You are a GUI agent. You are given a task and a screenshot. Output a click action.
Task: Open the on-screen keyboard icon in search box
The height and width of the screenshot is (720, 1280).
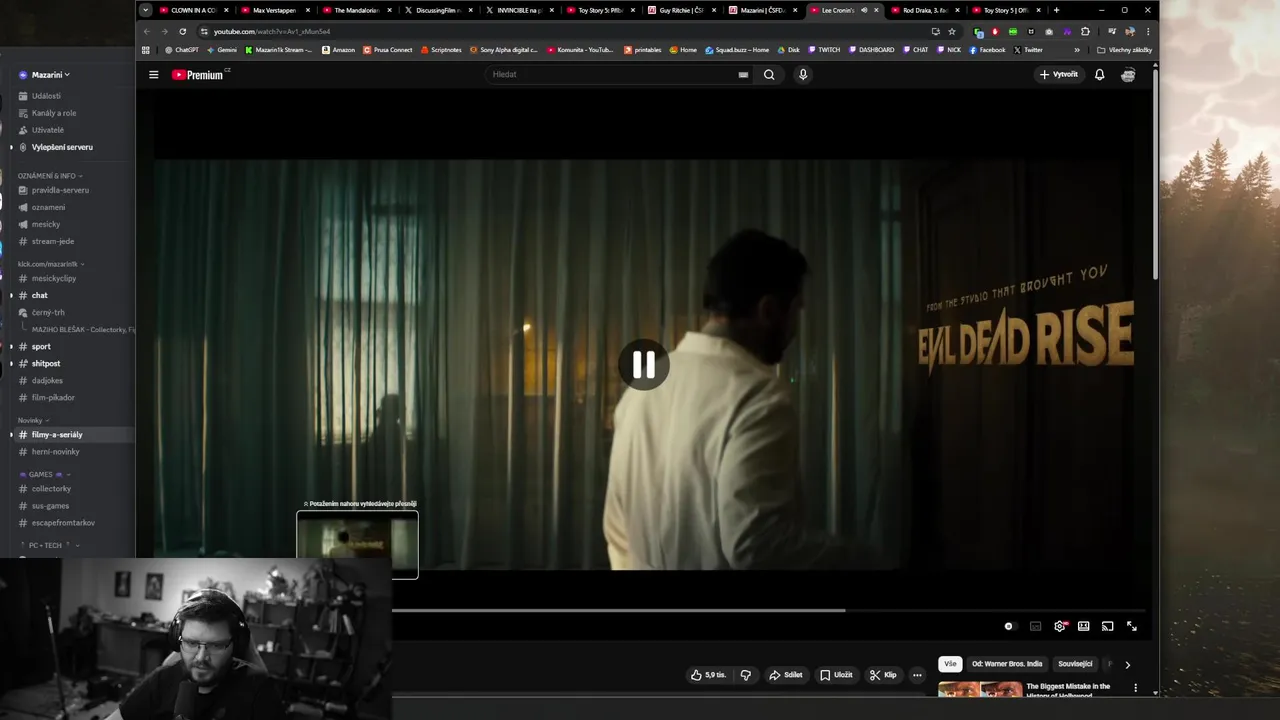(743, 74)
